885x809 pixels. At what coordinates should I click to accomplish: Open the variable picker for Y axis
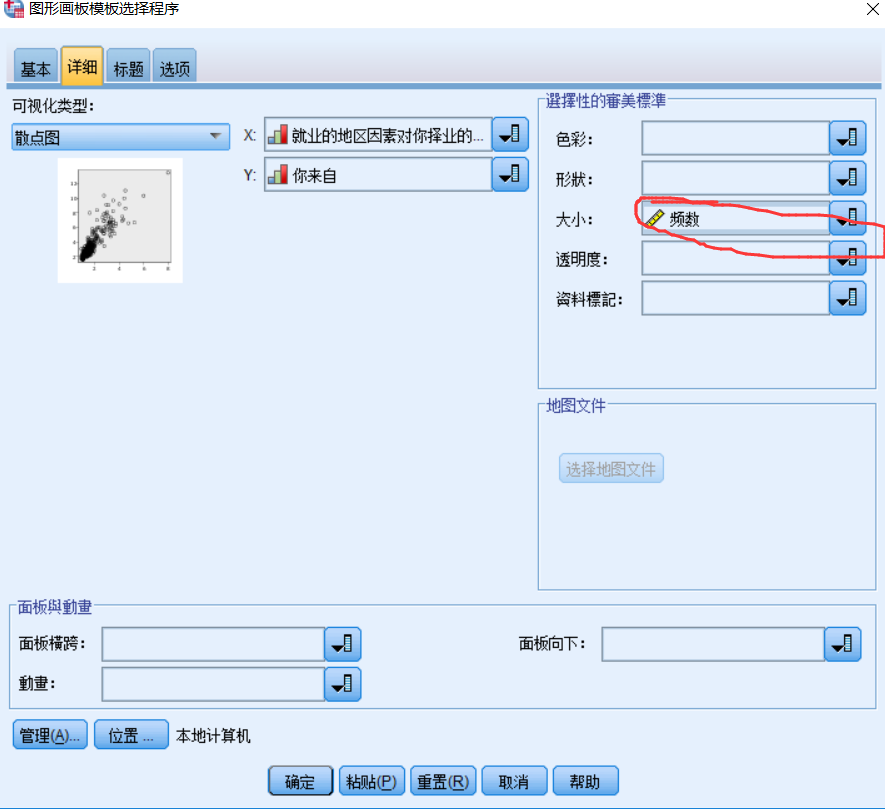tap(510, 173)
